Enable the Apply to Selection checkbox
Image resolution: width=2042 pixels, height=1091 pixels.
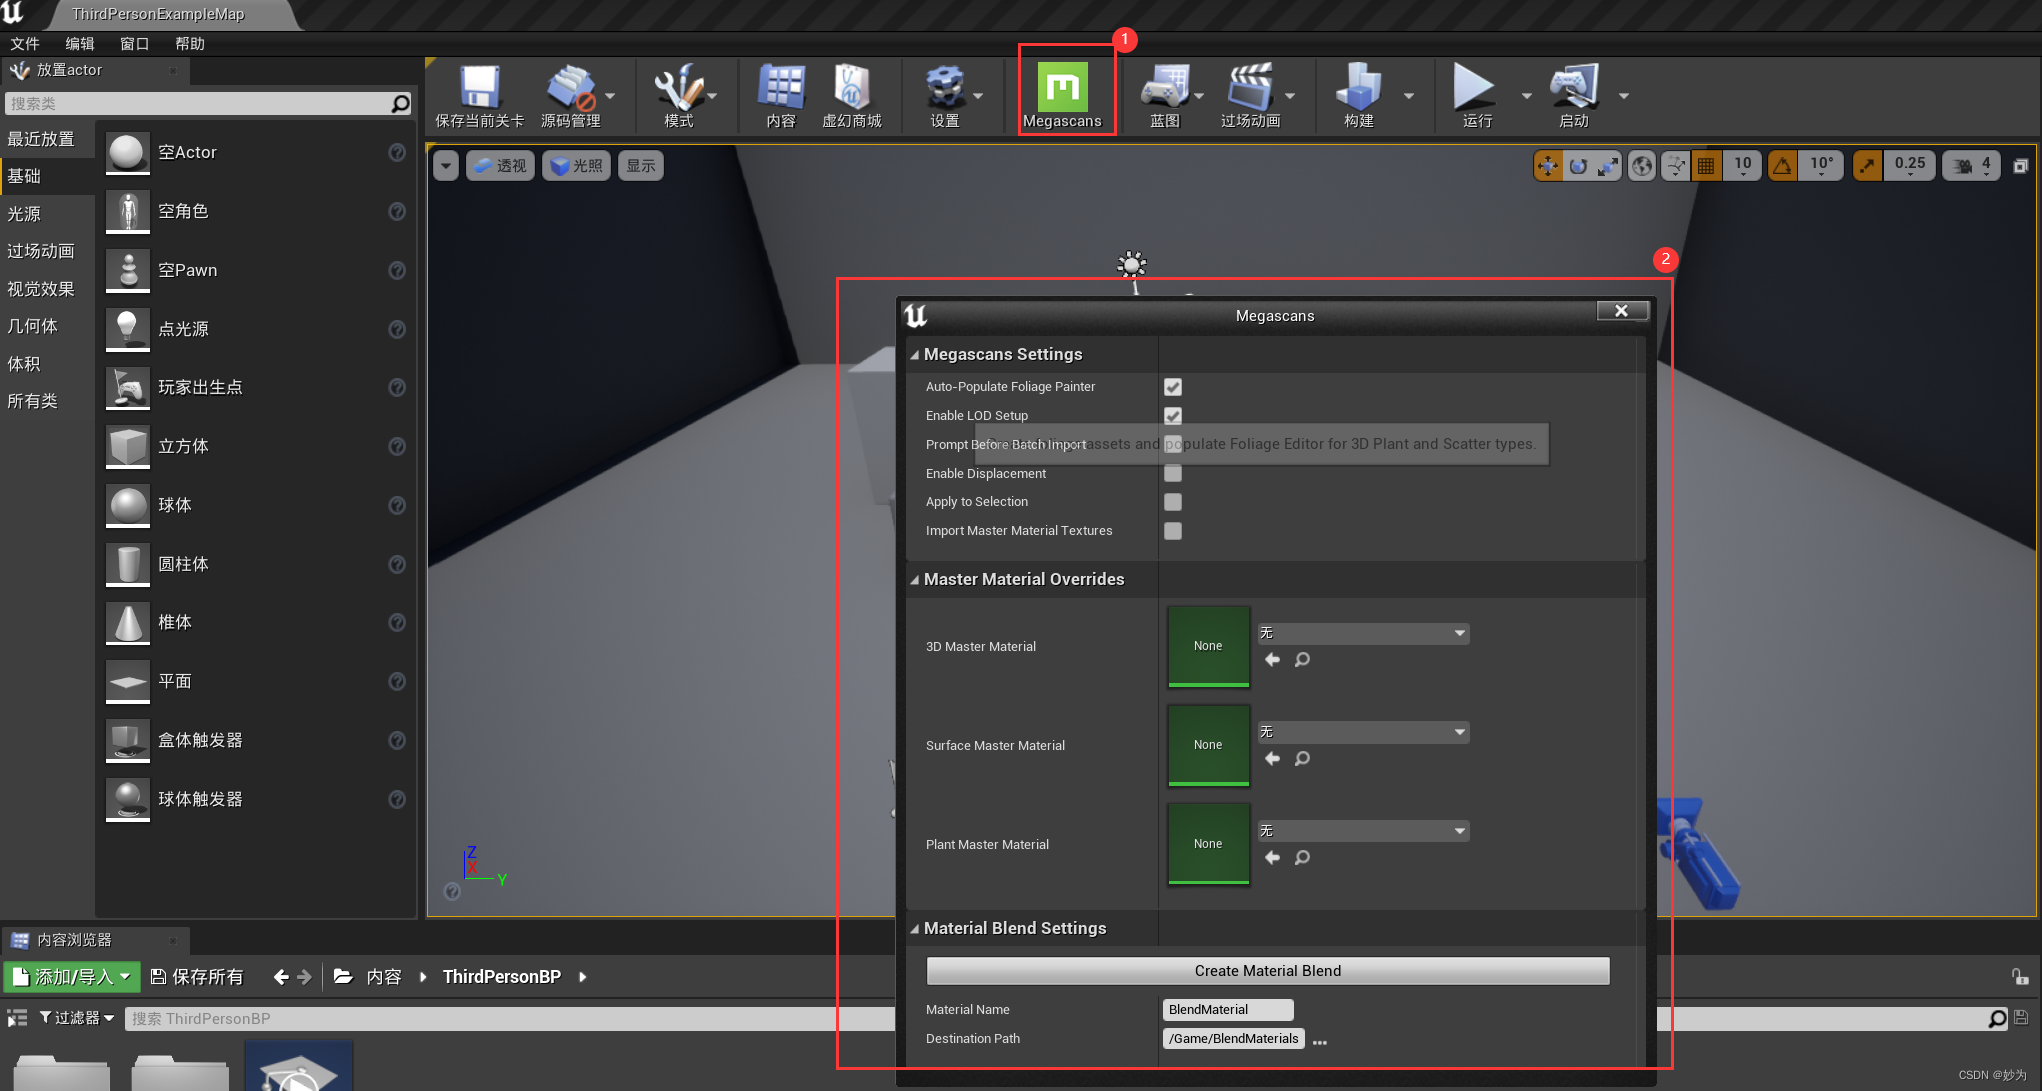[x=1173, y=502]
